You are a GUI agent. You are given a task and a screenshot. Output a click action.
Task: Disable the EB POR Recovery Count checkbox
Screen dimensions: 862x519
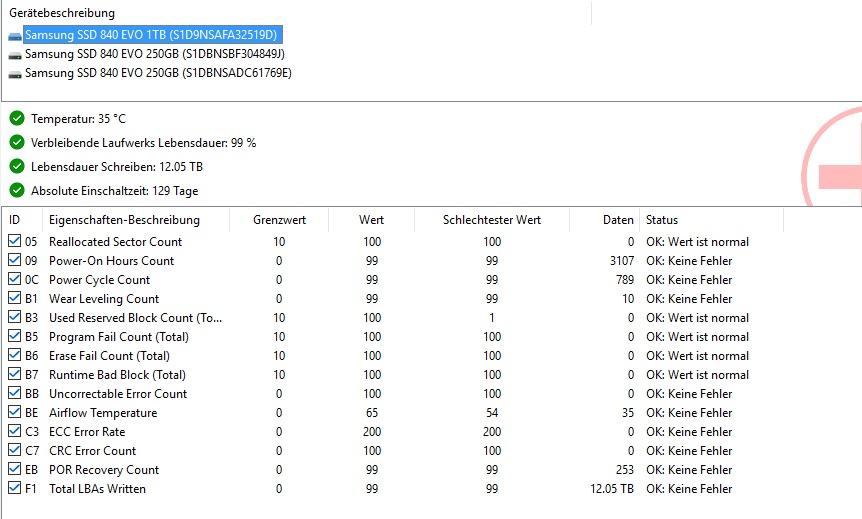tap(15, 469)
